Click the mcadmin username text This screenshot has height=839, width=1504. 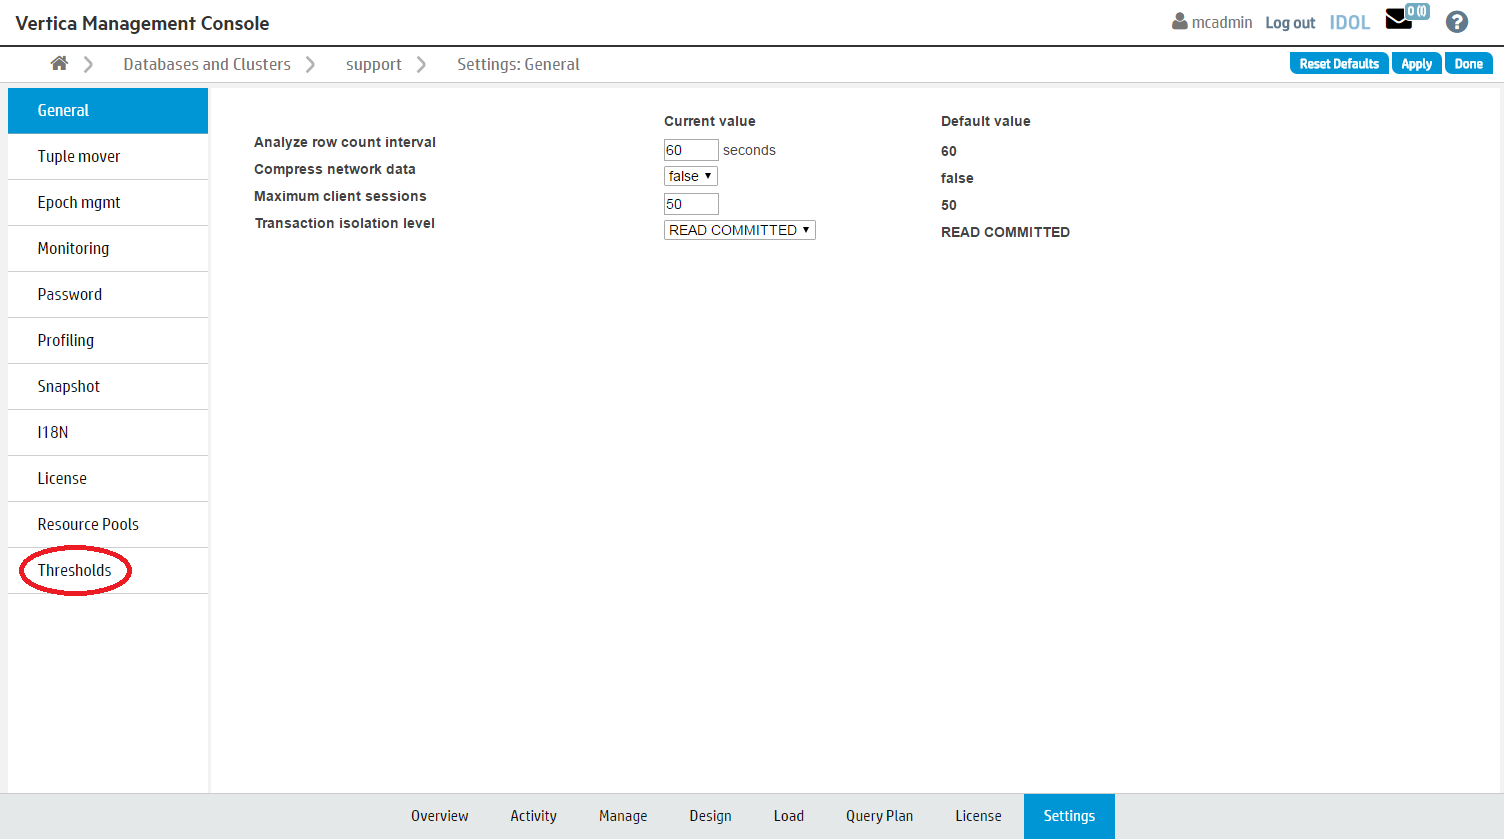[1222, 22]
